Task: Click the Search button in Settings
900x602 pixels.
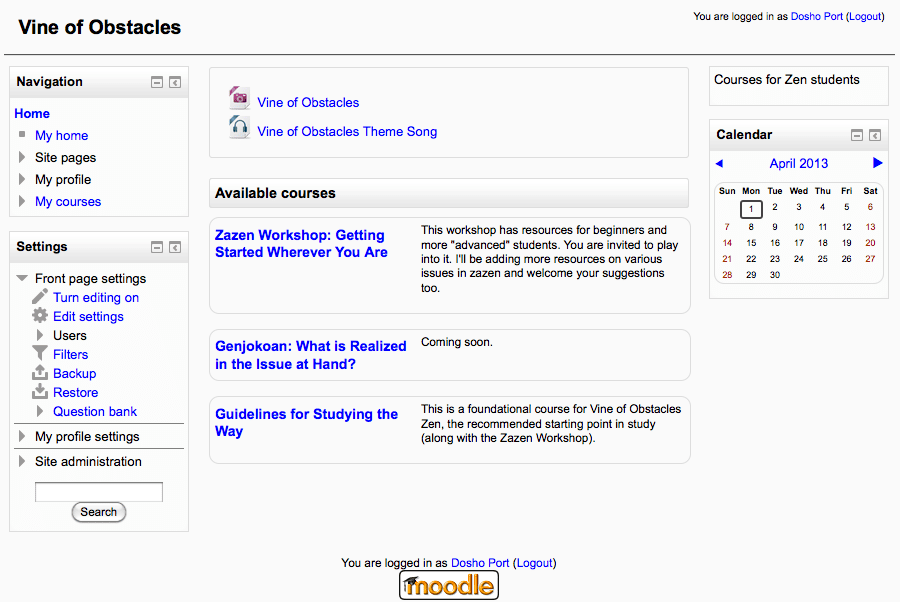Action: pos(98,512)
